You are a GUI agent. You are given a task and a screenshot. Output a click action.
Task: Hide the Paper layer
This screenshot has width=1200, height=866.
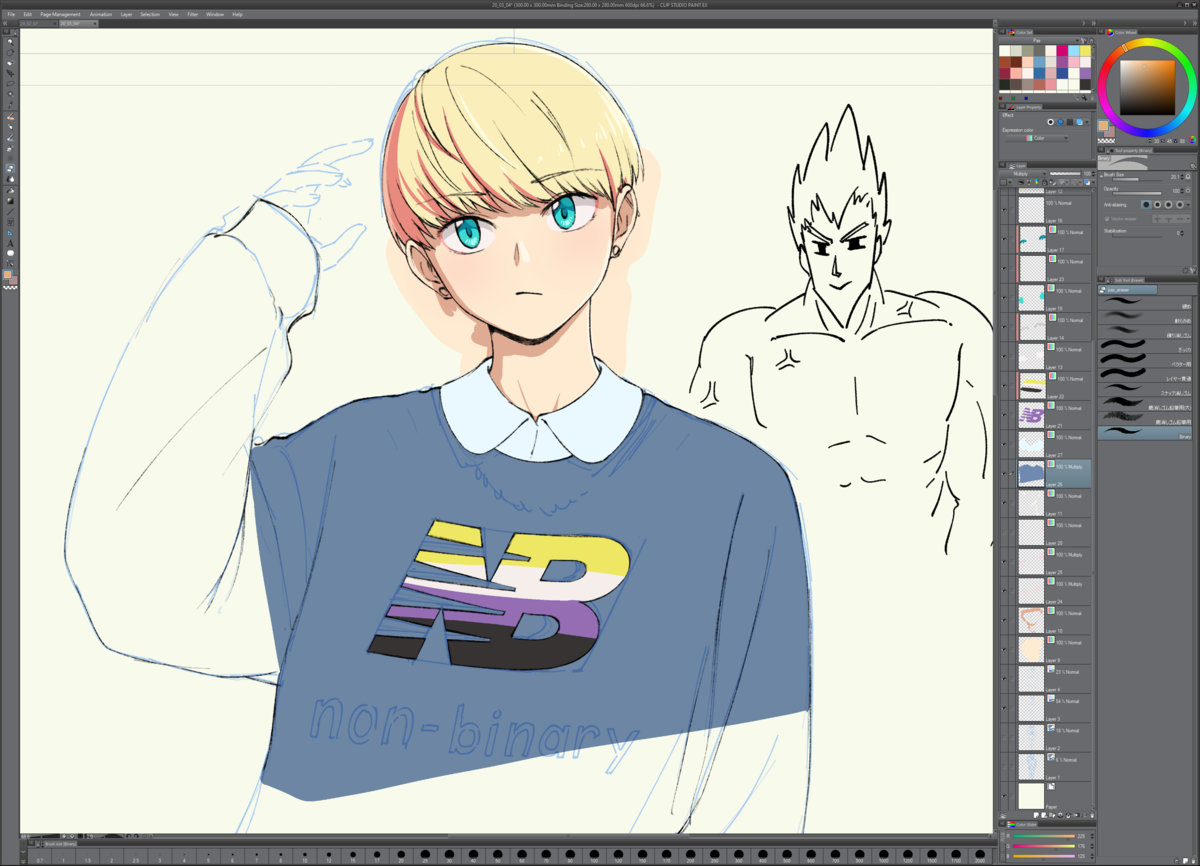(x=1004, y=795)
